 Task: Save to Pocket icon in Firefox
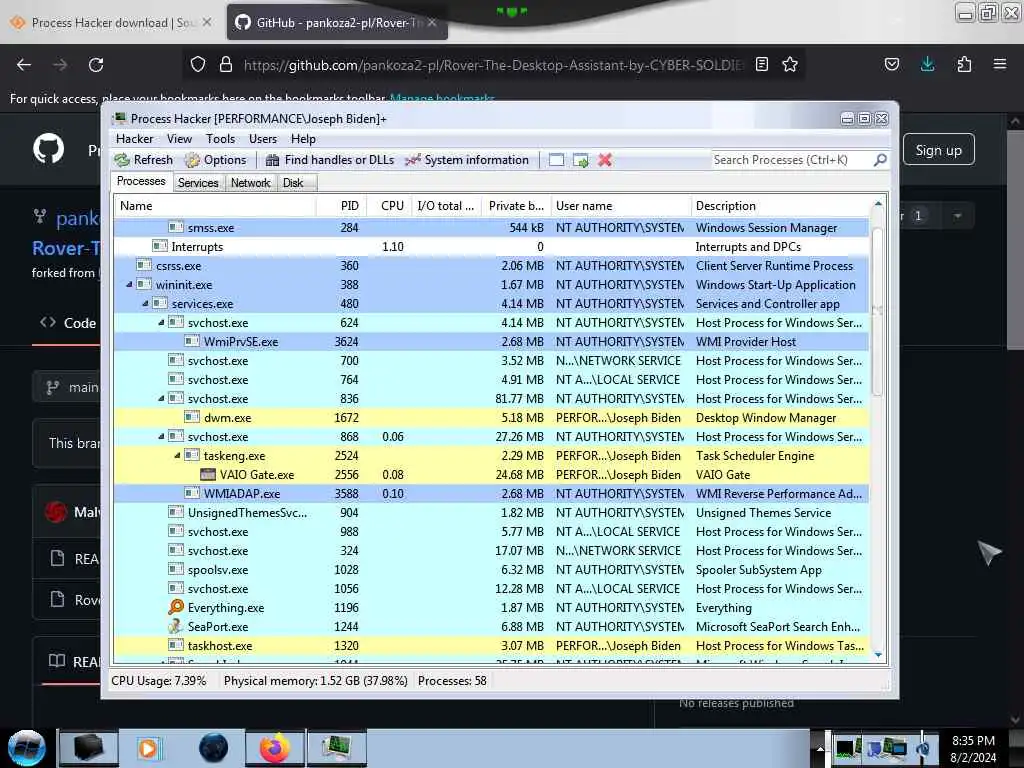[x=891, y=65]
